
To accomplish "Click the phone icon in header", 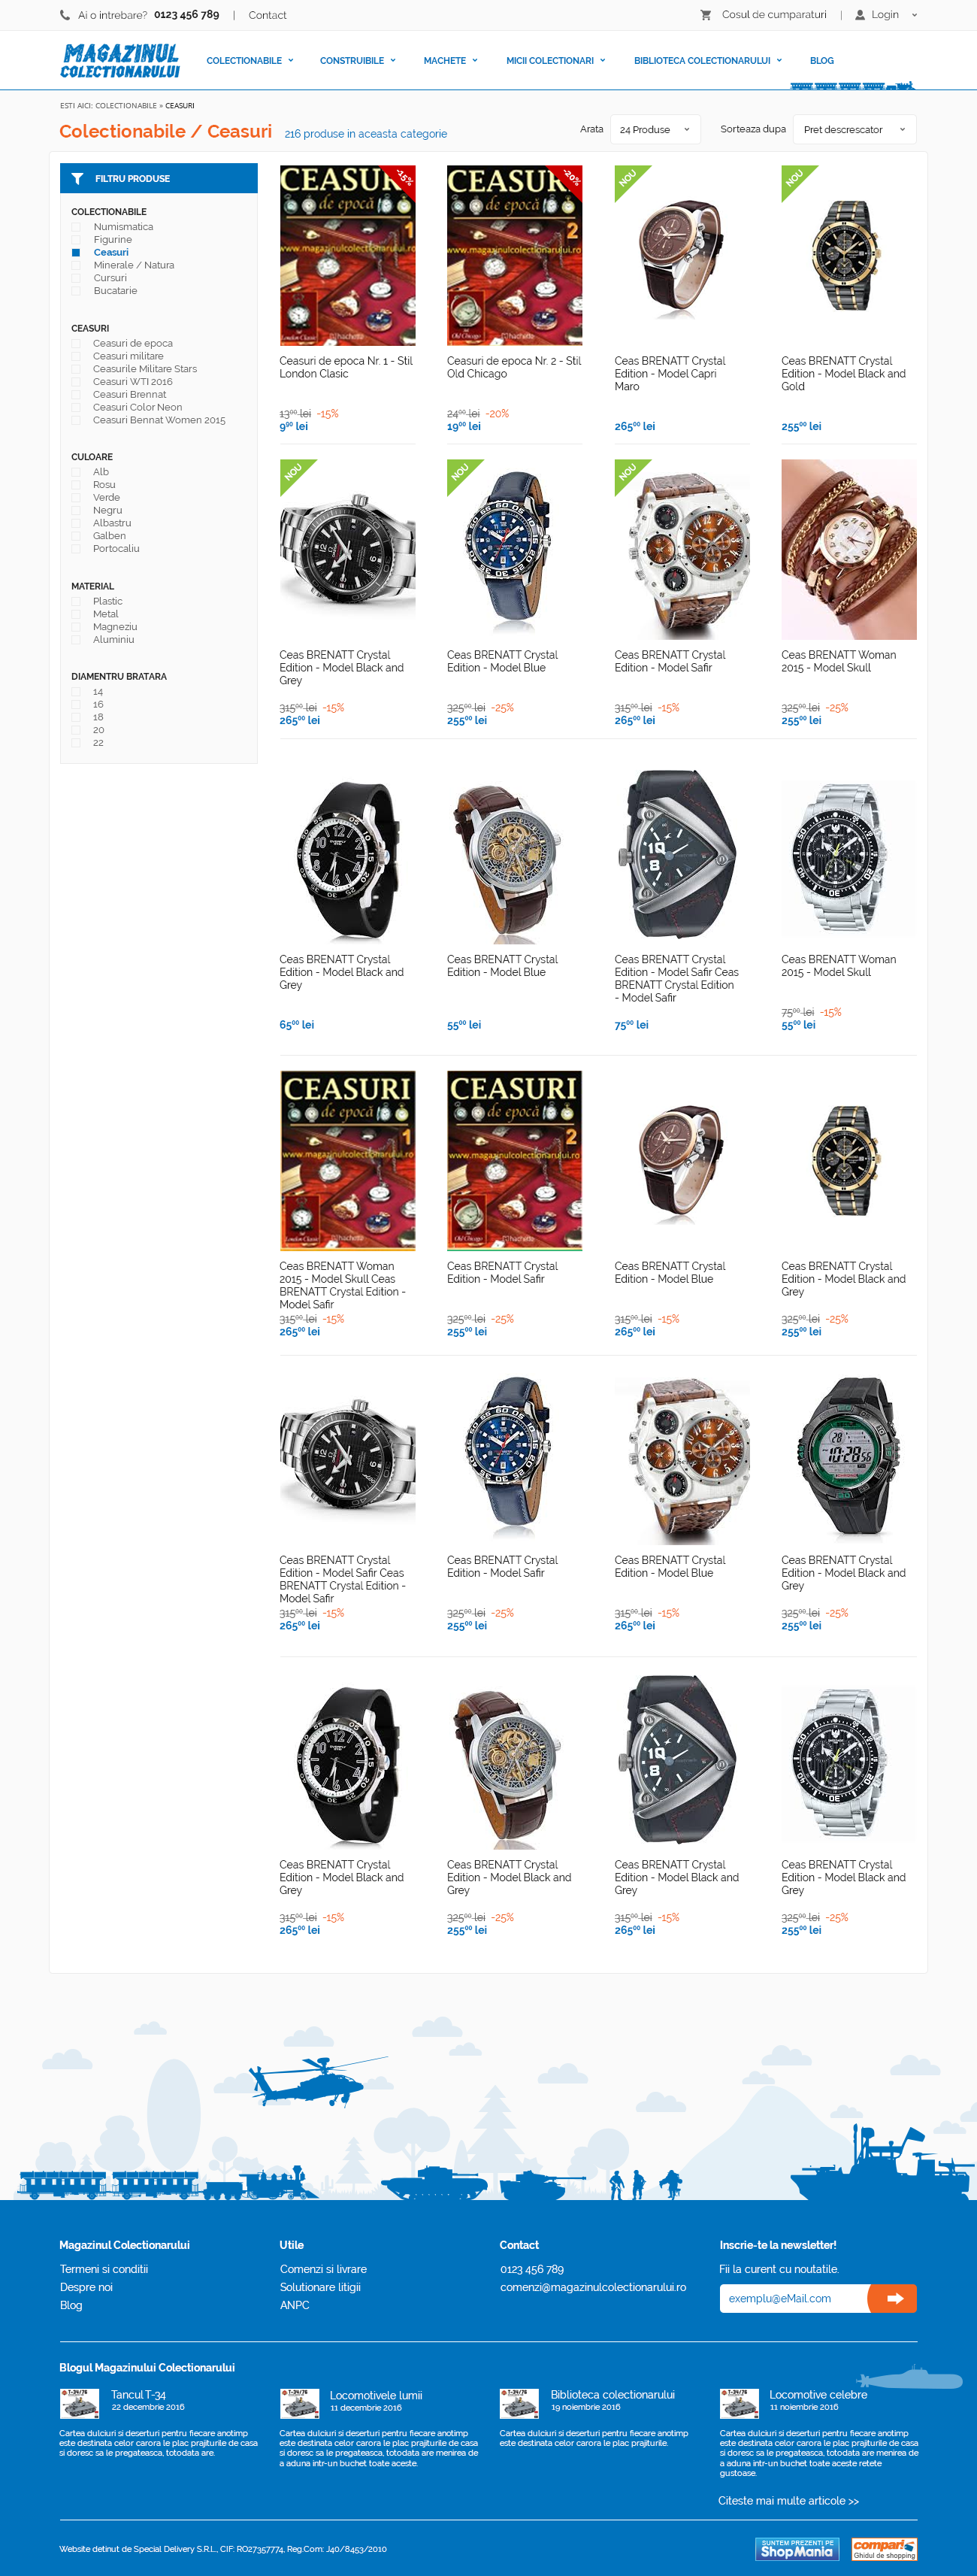I will (x=65, y=15).
